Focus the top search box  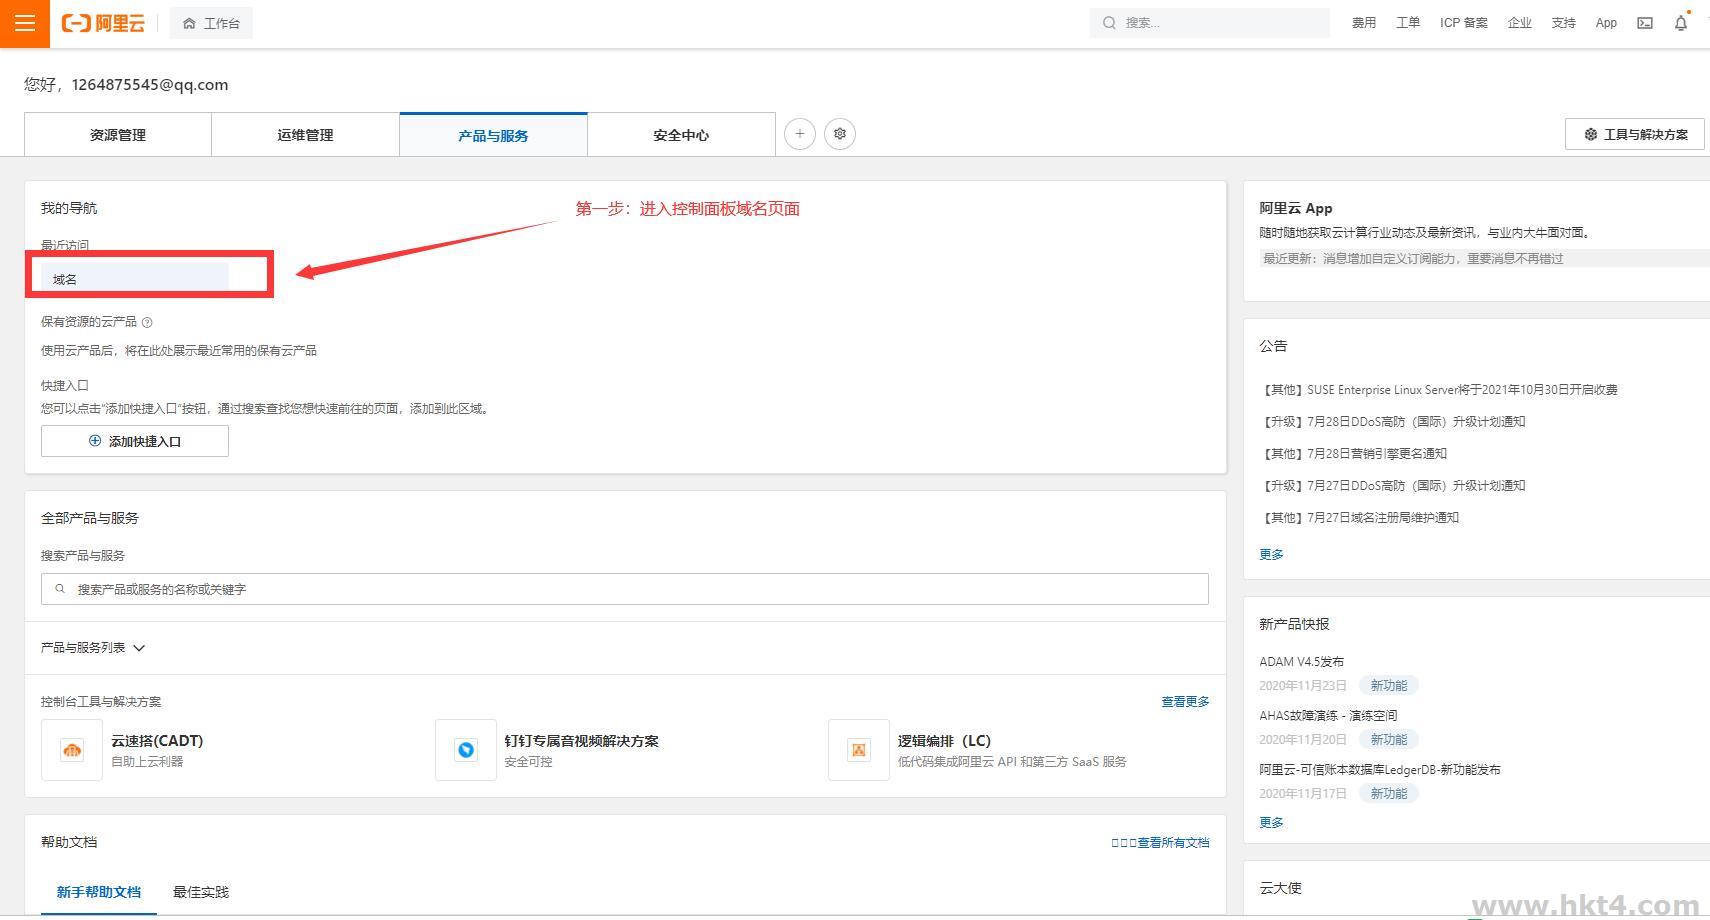point(1209,23)
